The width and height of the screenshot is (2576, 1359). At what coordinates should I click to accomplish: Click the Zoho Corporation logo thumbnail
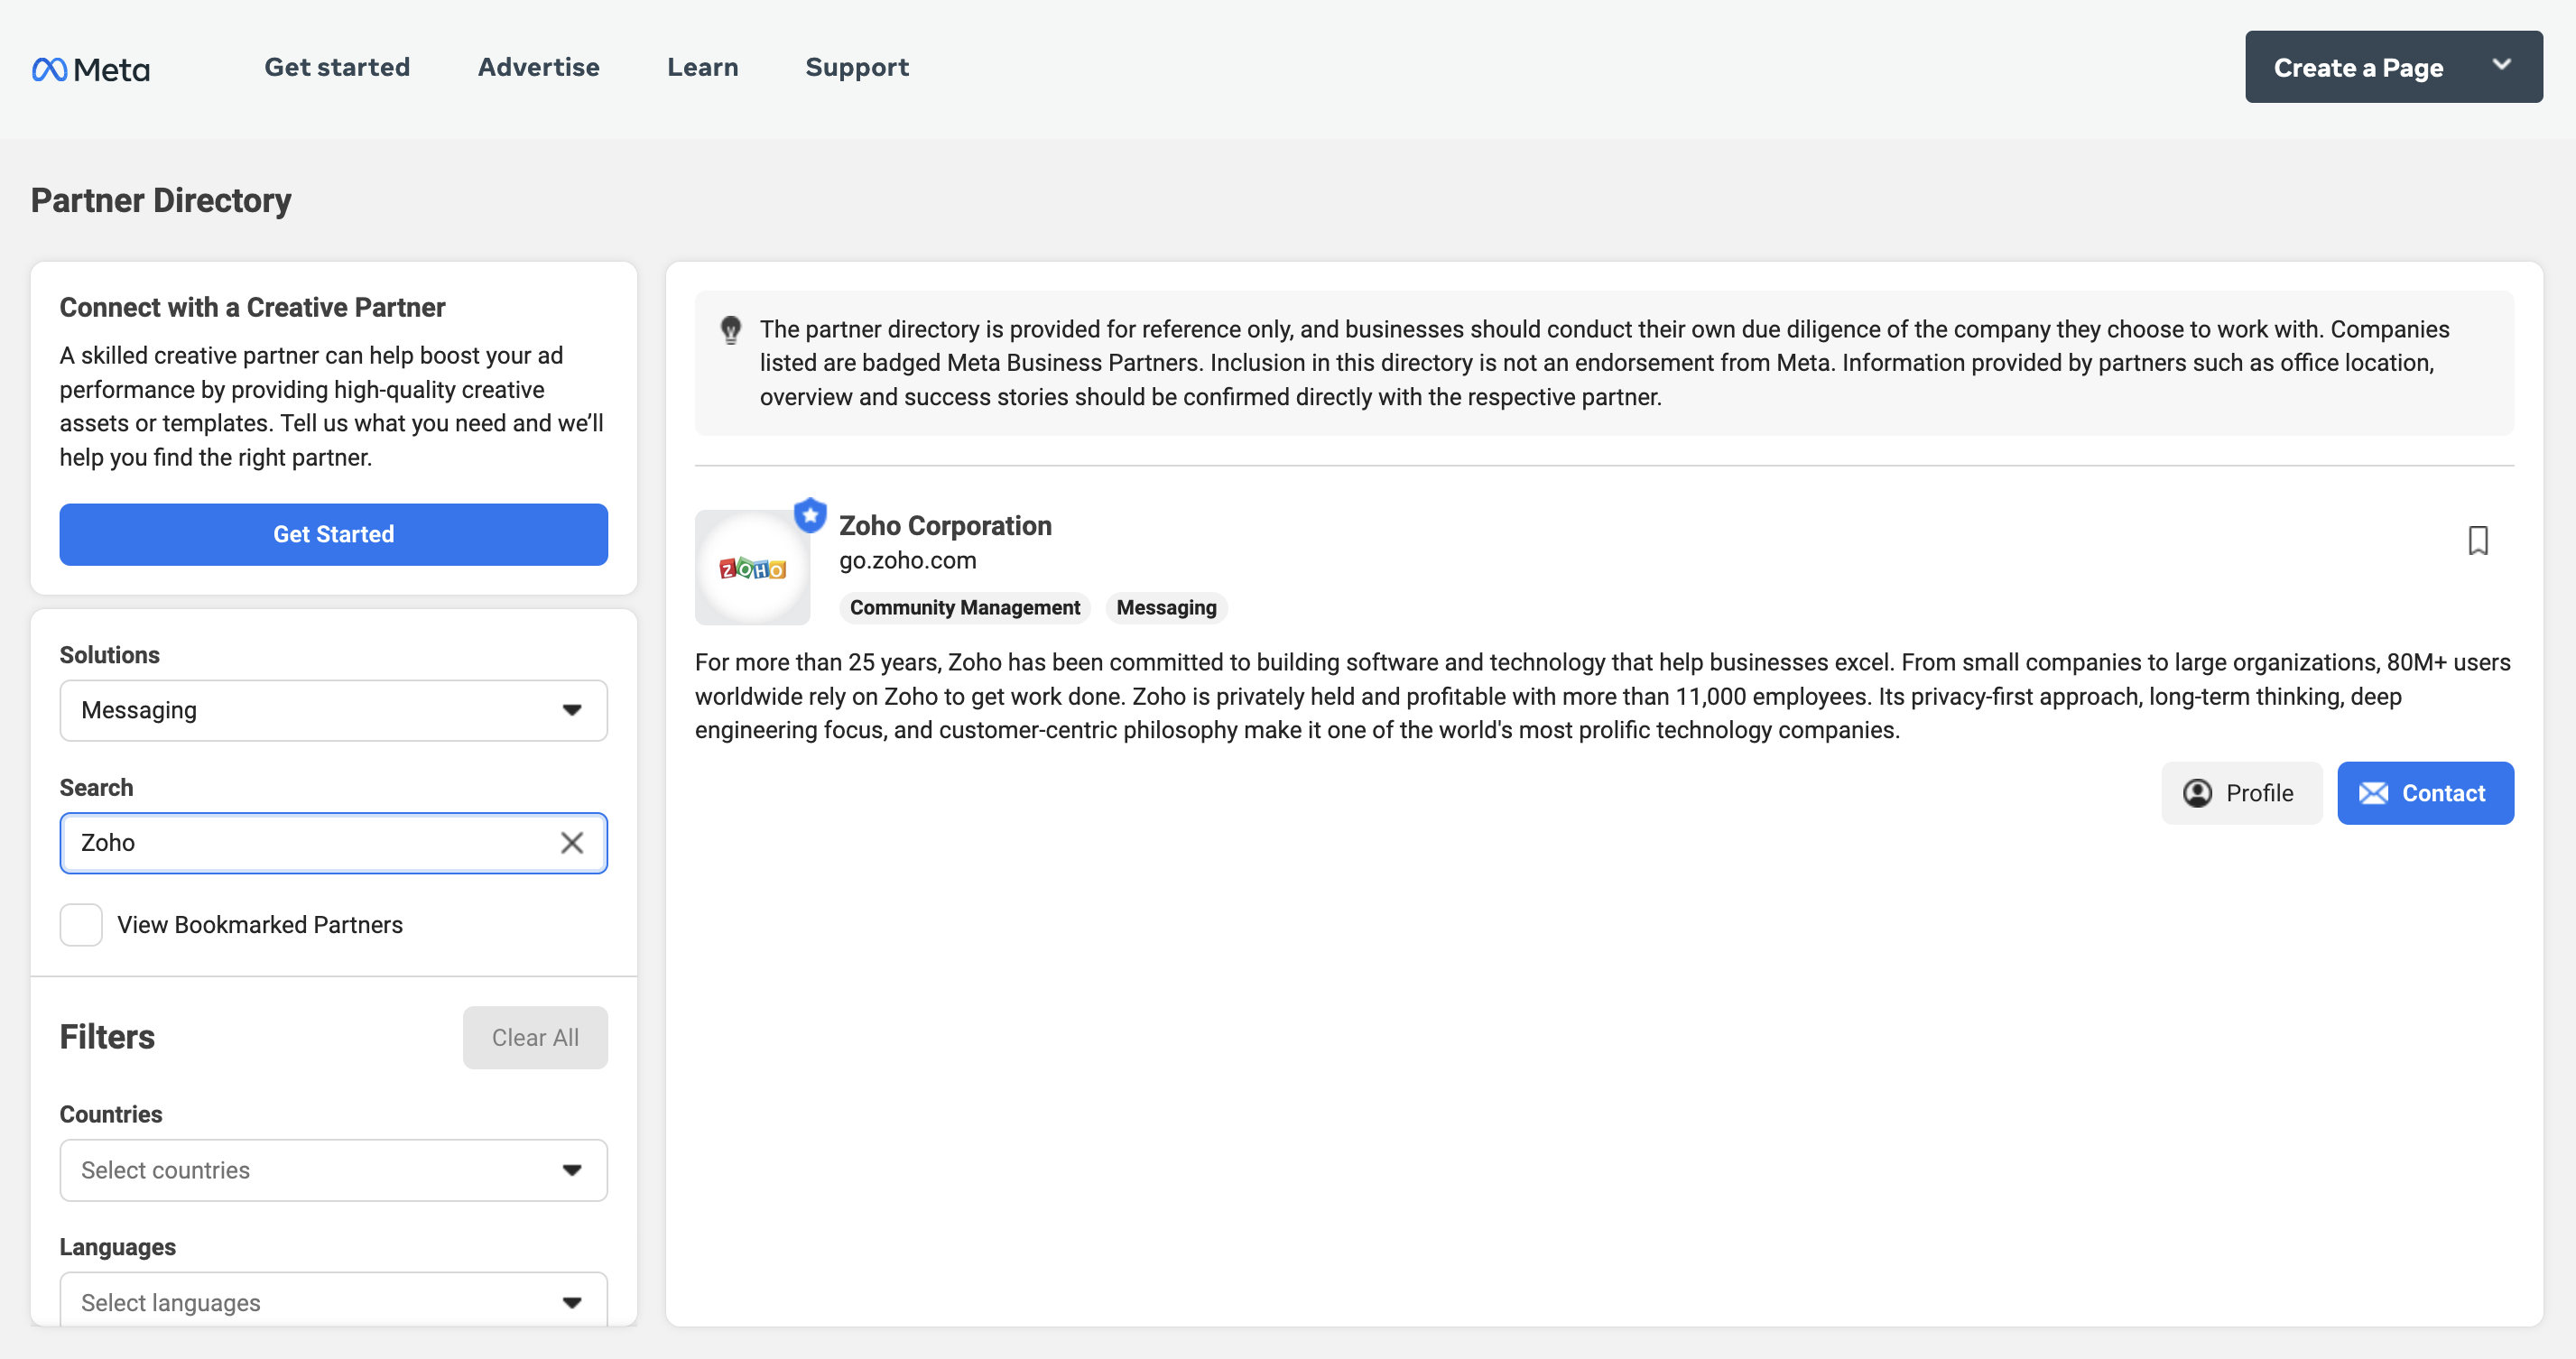tap(752, 568)
